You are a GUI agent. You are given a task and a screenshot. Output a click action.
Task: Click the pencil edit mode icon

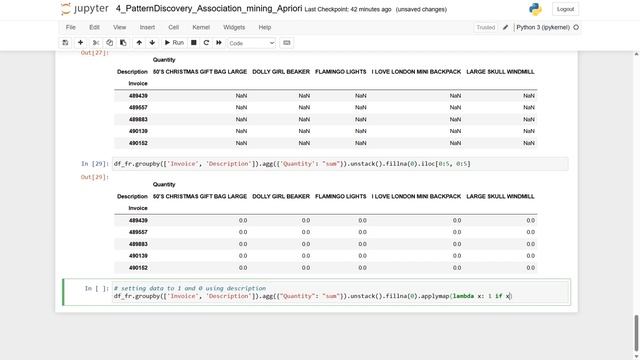click(x=505, y=27)
